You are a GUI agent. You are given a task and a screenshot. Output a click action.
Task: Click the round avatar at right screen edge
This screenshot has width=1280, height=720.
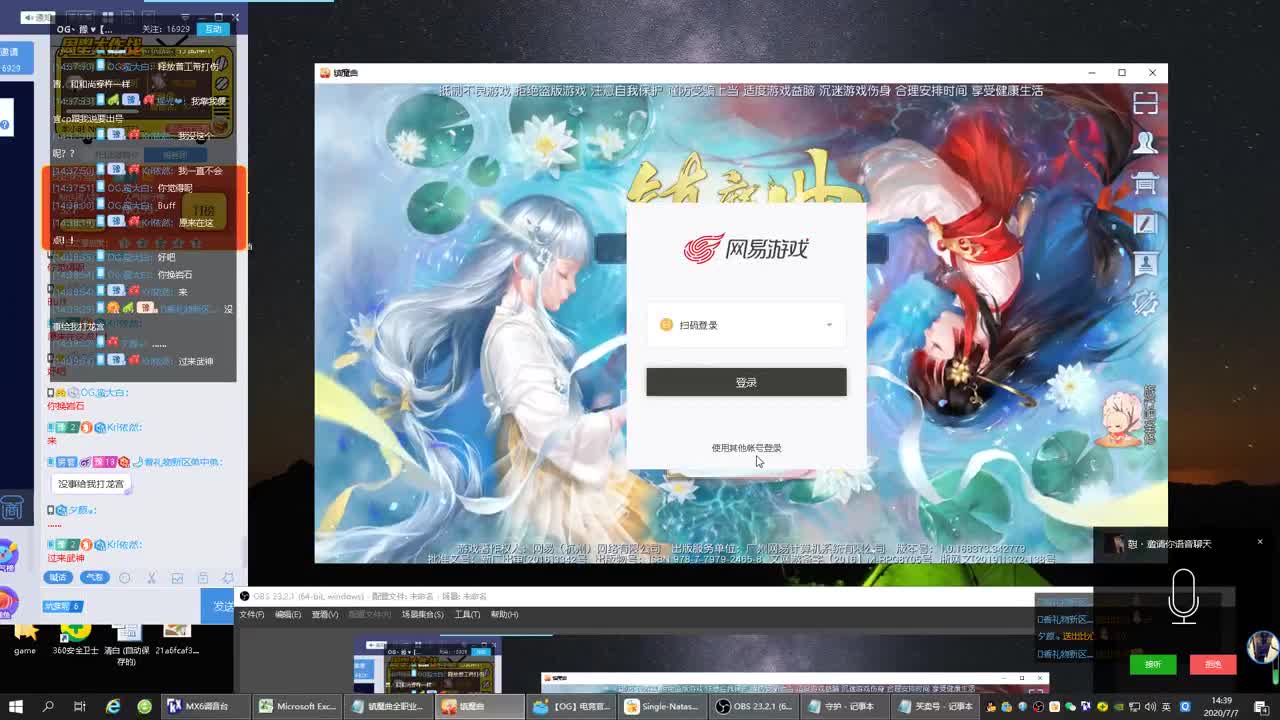(1264, 646)
